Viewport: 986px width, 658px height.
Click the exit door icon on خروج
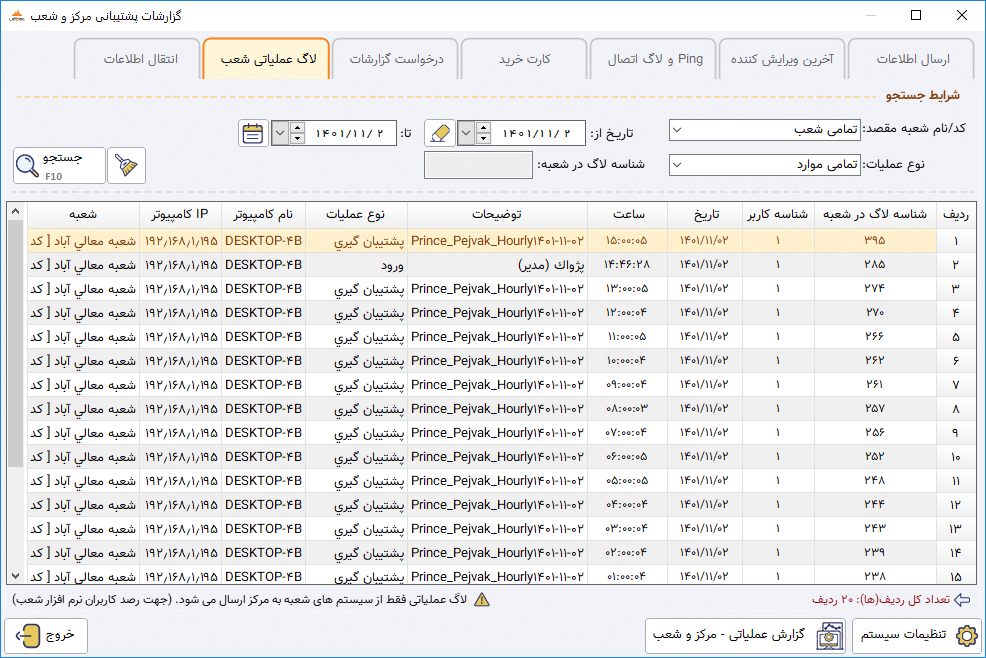[28, 635]
